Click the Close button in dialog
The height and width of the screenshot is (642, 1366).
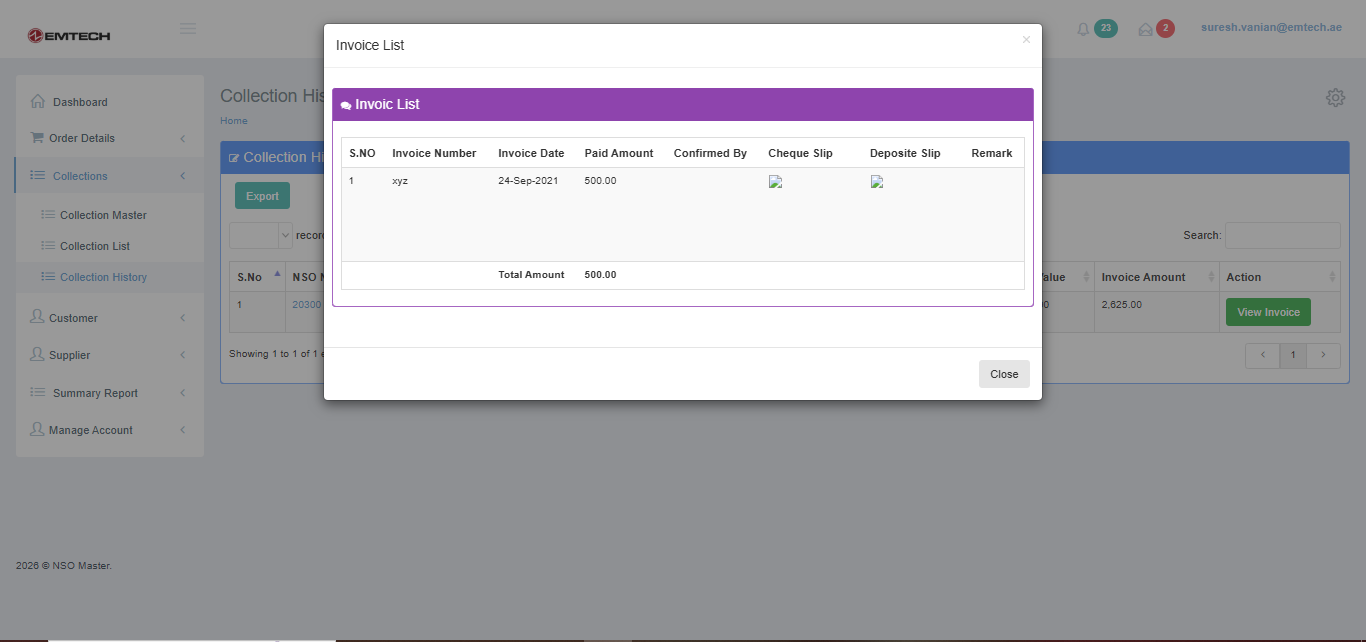pos(1003,374)
